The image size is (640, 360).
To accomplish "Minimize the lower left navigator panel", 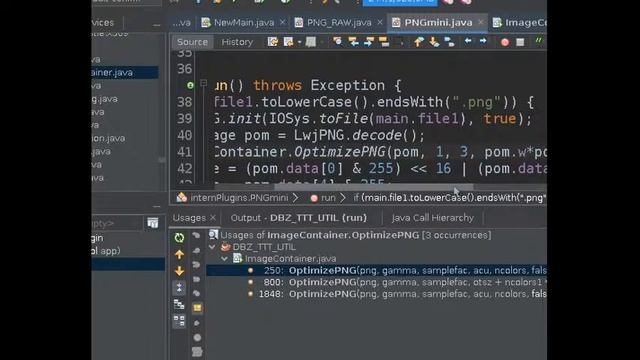I will [x=156, y=207].
